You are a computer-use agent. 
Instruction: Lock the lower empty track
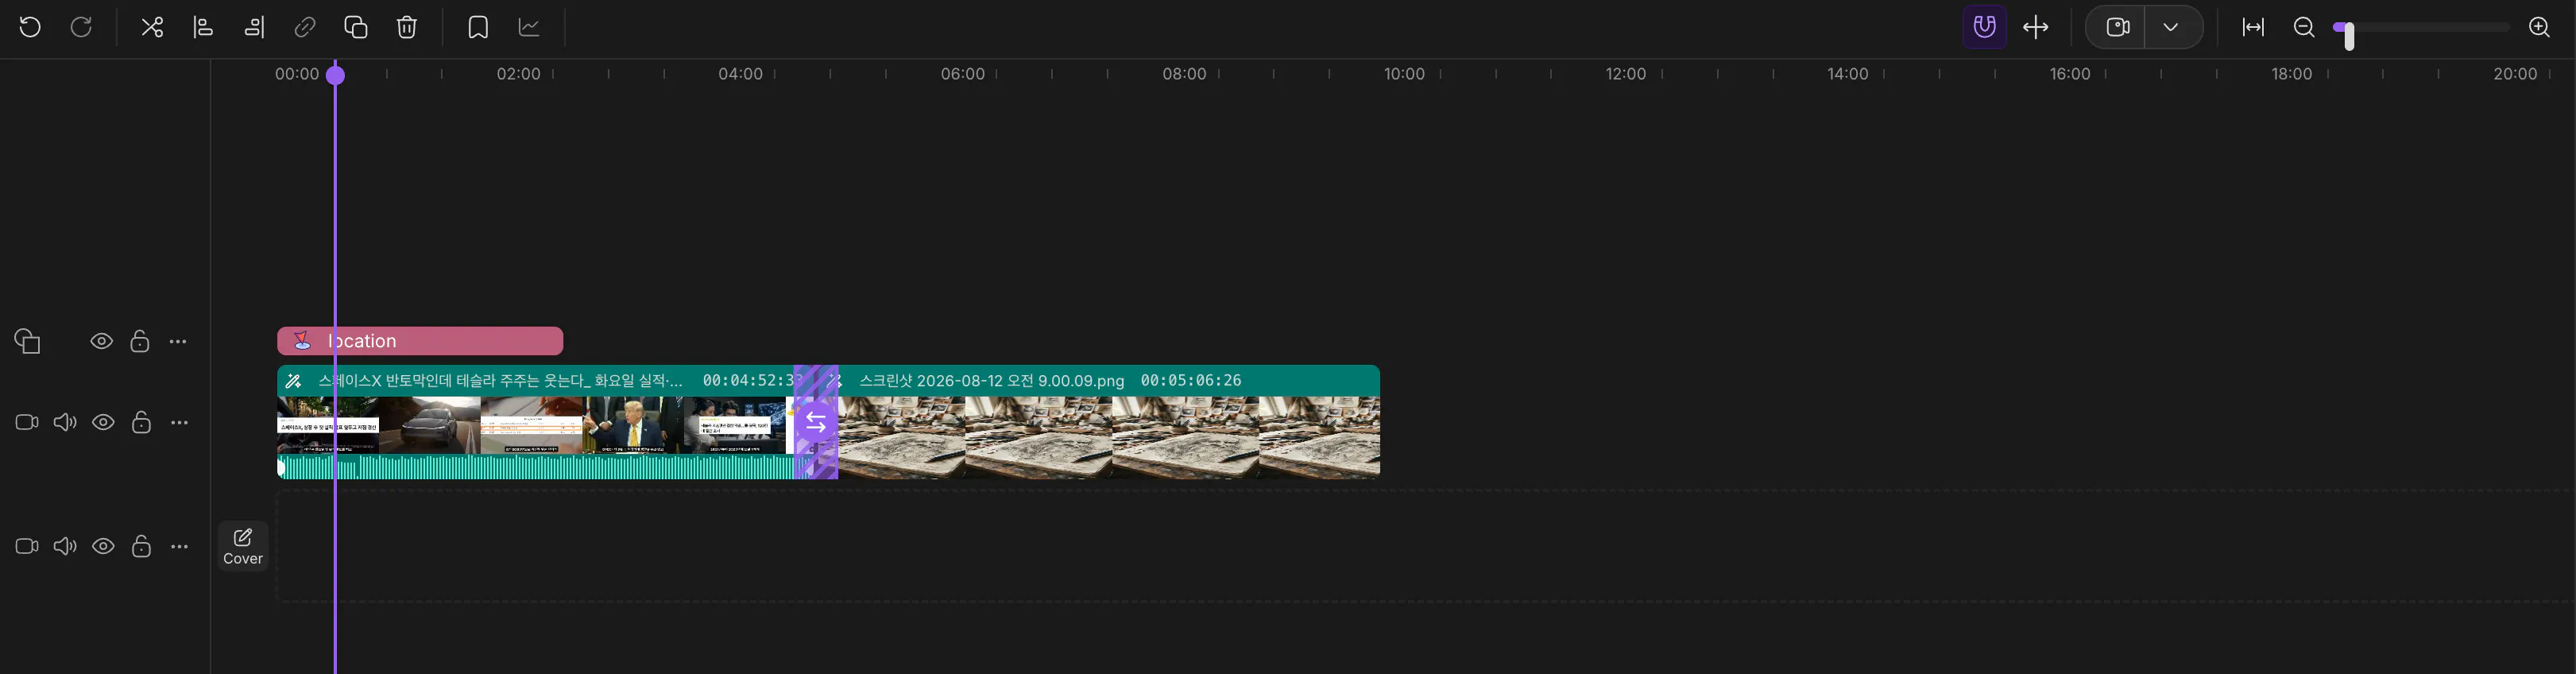(x=142, y=546)
